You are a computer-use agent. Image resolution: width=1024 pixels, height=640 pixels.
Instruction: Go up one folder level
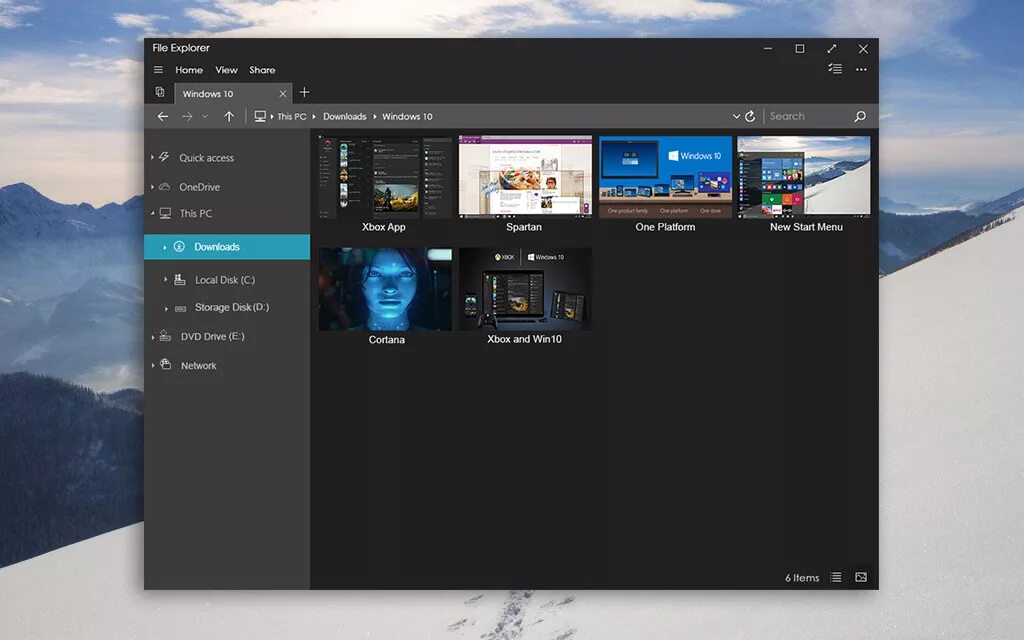(x=229, y=116)
